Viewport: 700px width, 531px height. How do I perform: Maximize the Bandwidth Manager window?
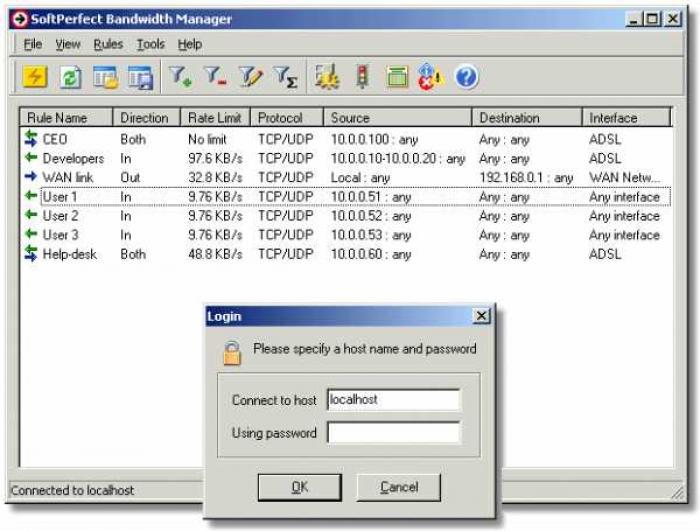(x=653, y=19)
